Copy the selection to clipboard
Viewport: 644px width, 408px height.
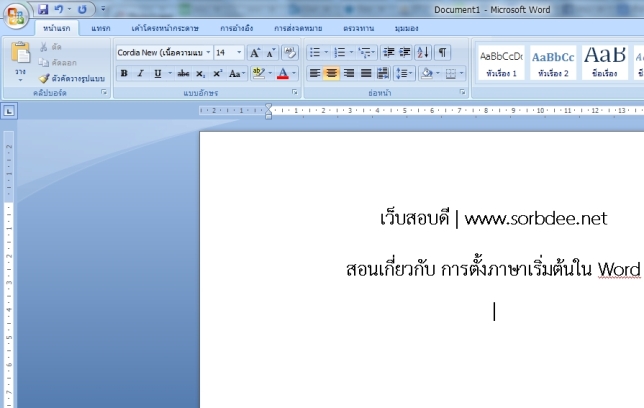pyautogui.click(x=58, y=62)
